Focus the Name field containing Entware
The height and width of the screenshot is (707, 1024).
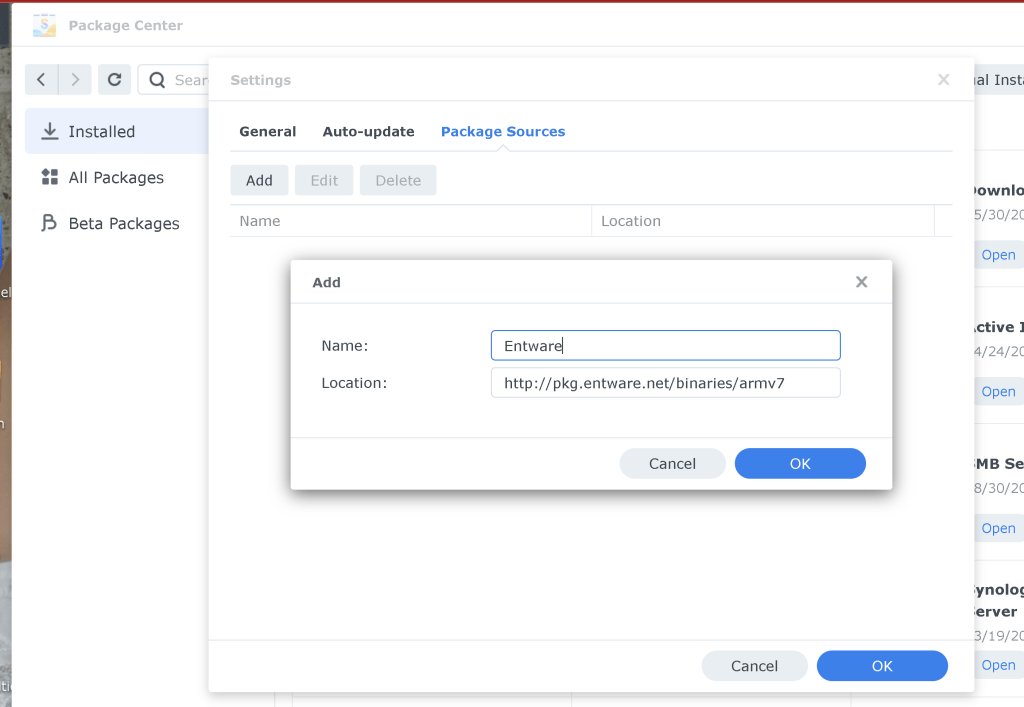pos(665,345)
